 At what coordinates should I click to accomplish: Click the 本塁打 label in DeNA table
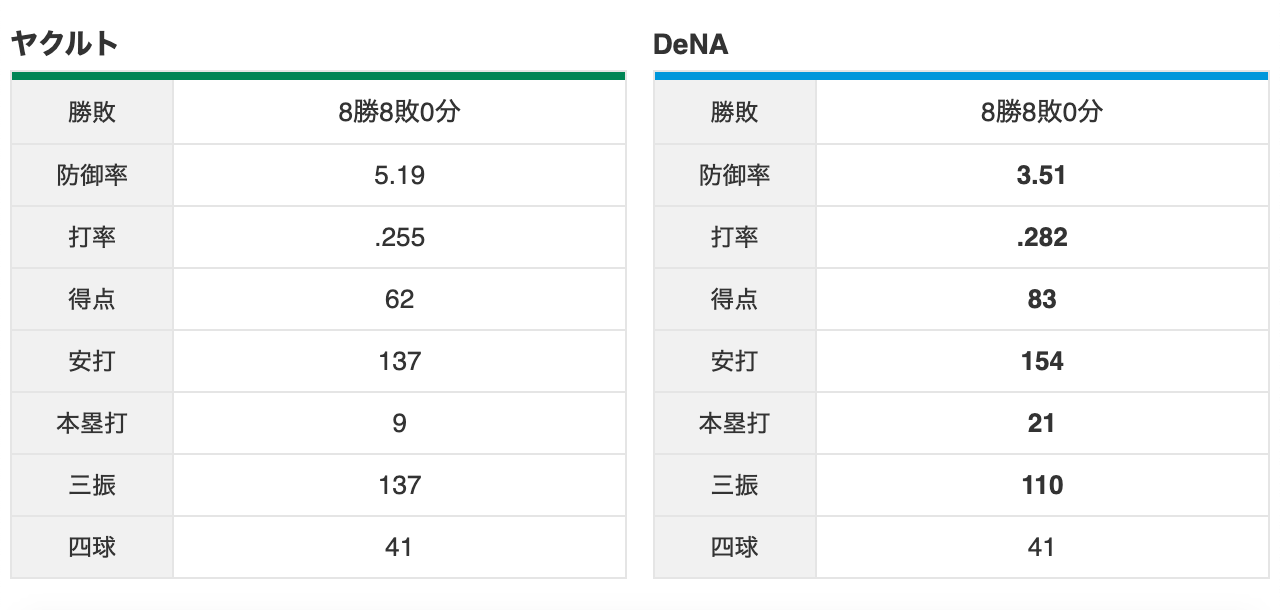pyautogui.click(x=734, y=423)
